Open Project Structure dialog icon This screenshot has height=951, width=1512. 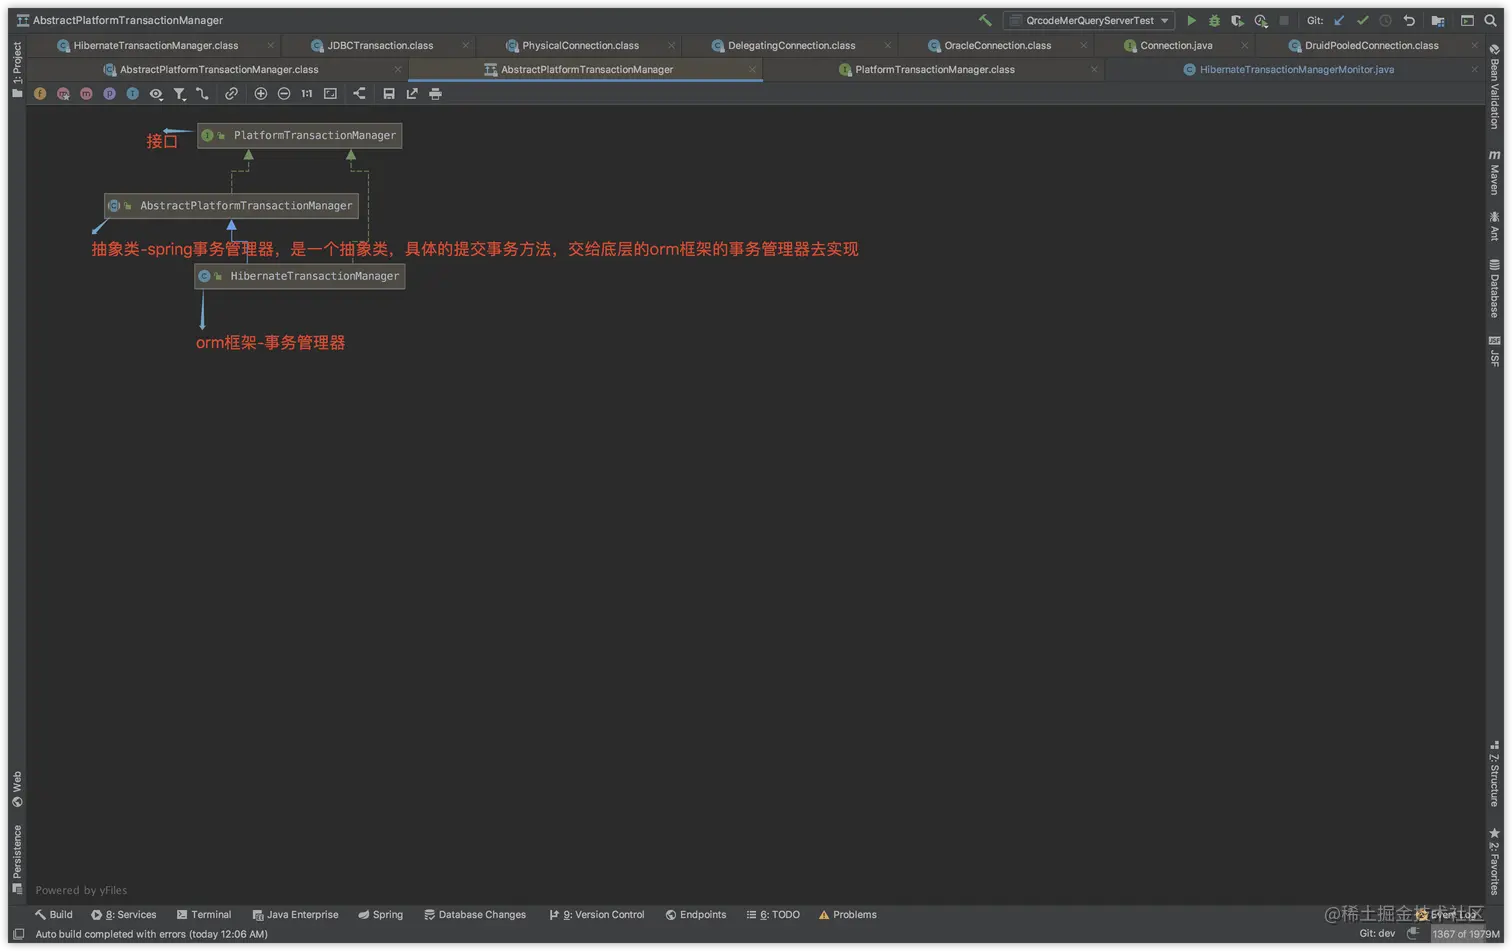1438,20
